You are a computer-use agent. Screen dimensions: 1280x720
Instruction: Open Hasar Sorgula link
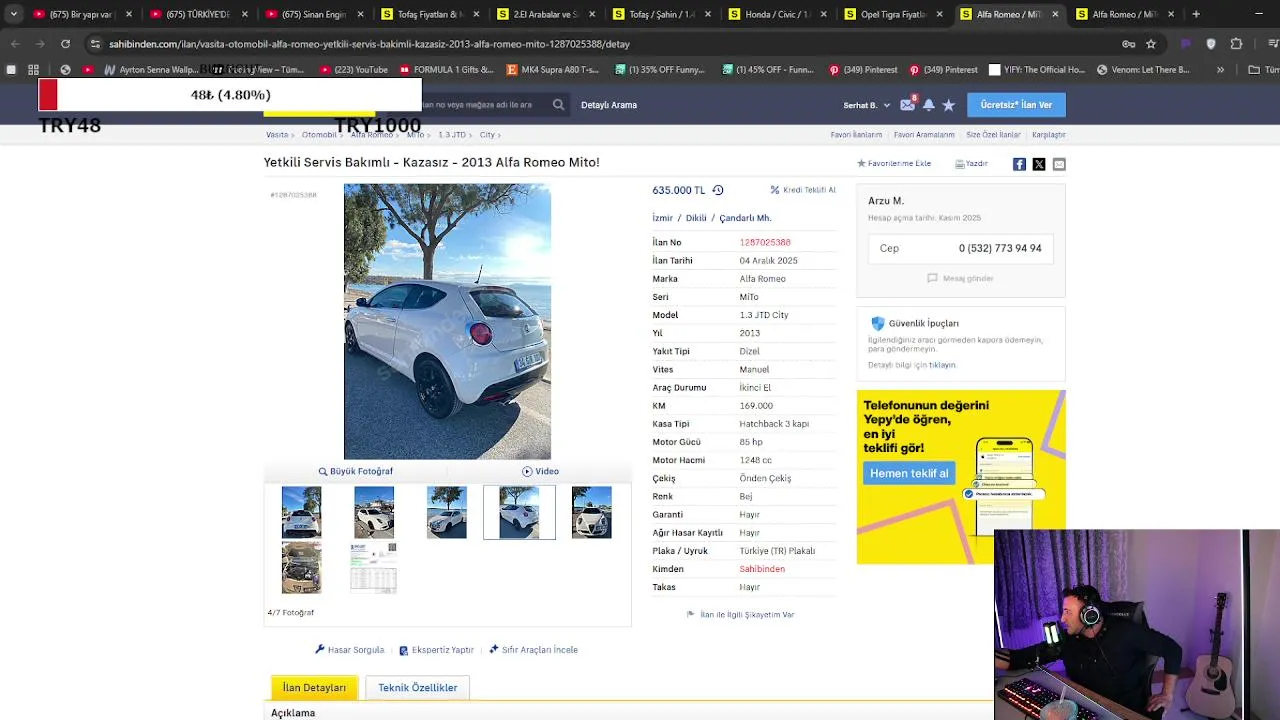click(x=349, y=650)
